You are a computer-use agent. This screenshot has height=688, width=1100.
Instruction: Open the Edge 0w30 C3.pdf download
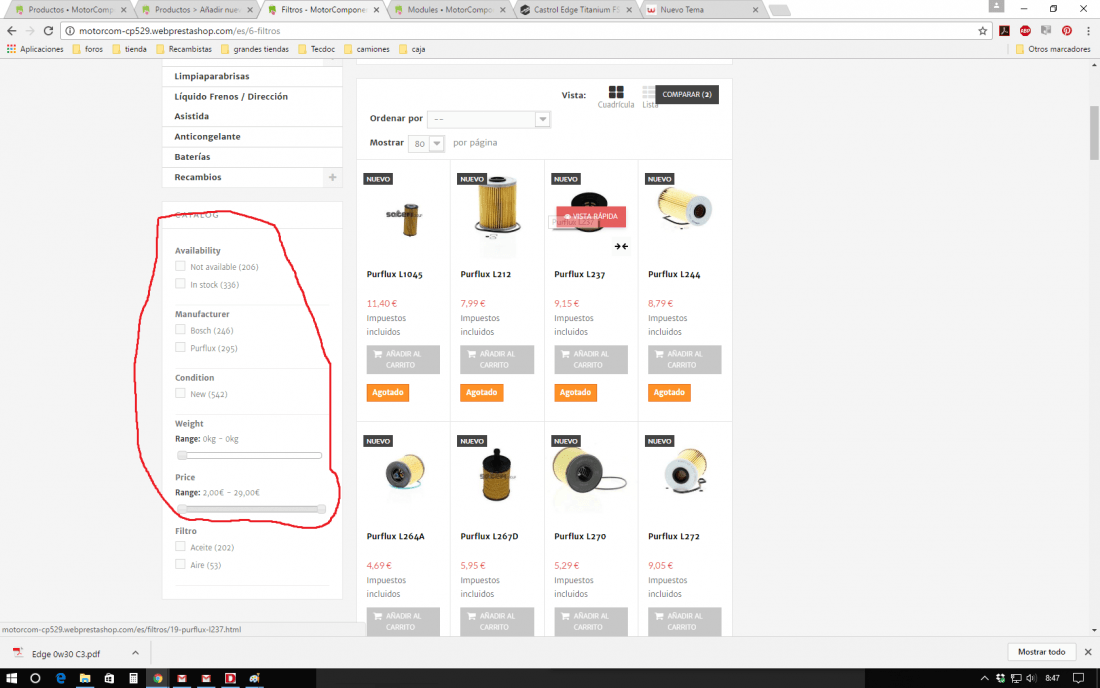point(66,654)
